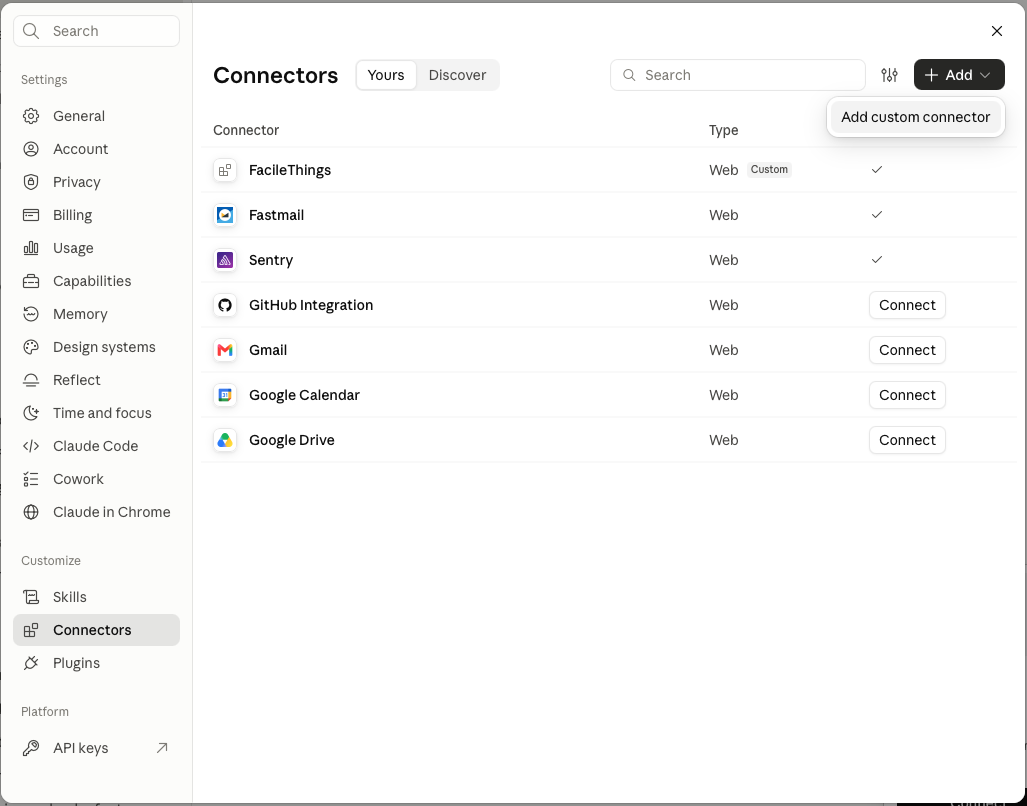Open the connector filter settings icon
Screen dimensions: 1027x806
pos(889,75)
